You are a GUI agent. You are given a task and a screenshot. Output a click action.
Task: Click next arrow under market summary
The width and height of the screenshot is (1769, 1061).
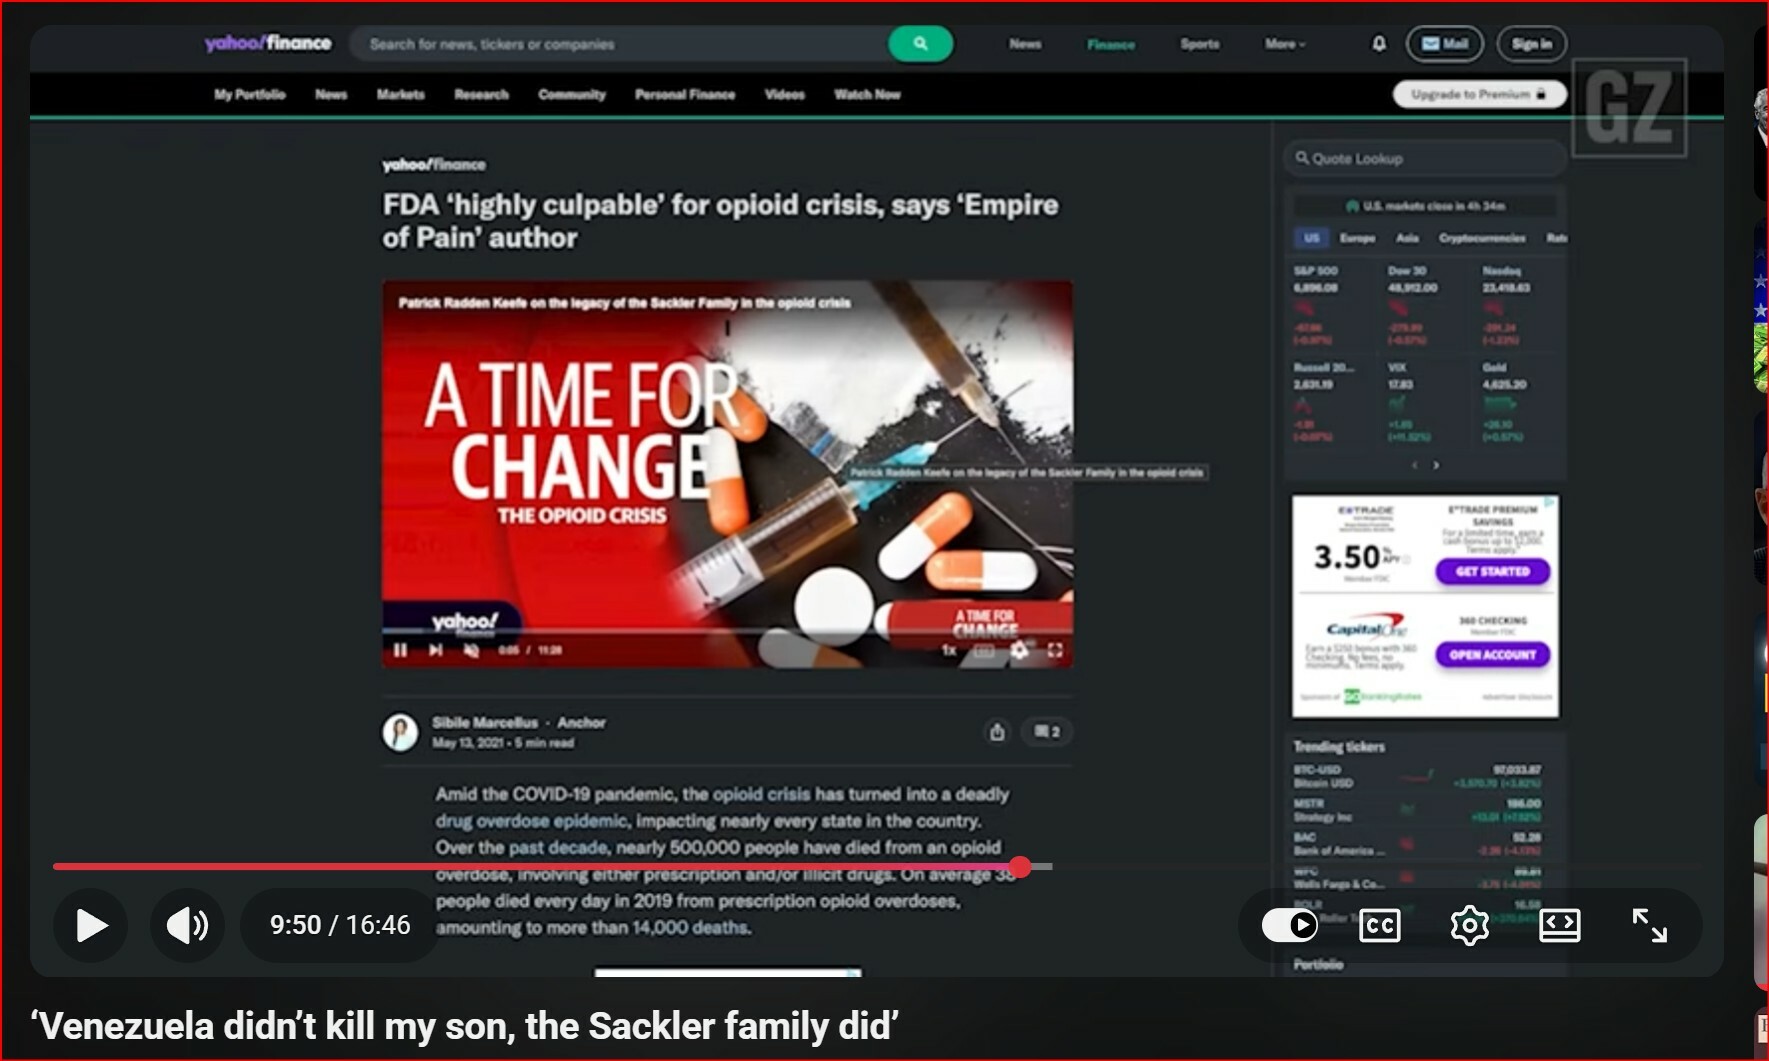[1437, 465]
